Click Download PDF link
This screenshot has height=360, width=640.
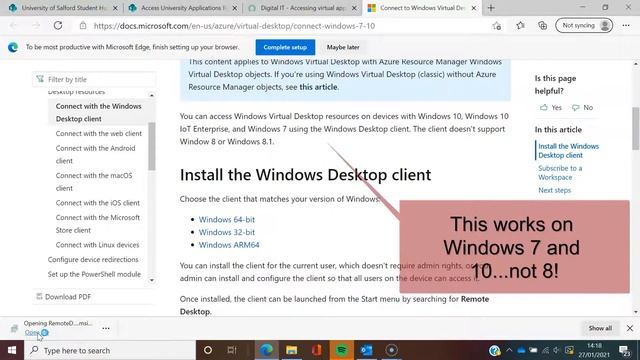pyautogui.click(x=64, y=297)
